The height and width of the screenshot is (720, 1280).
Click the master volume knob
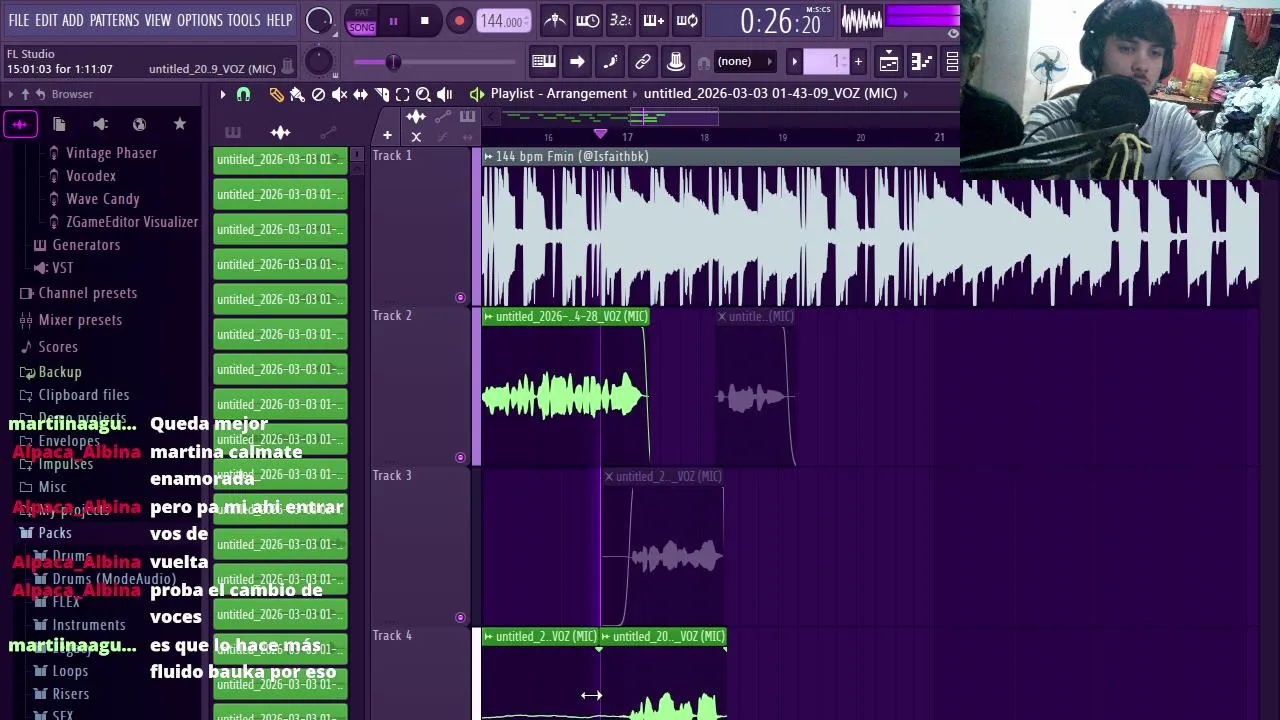click(319, 20)
